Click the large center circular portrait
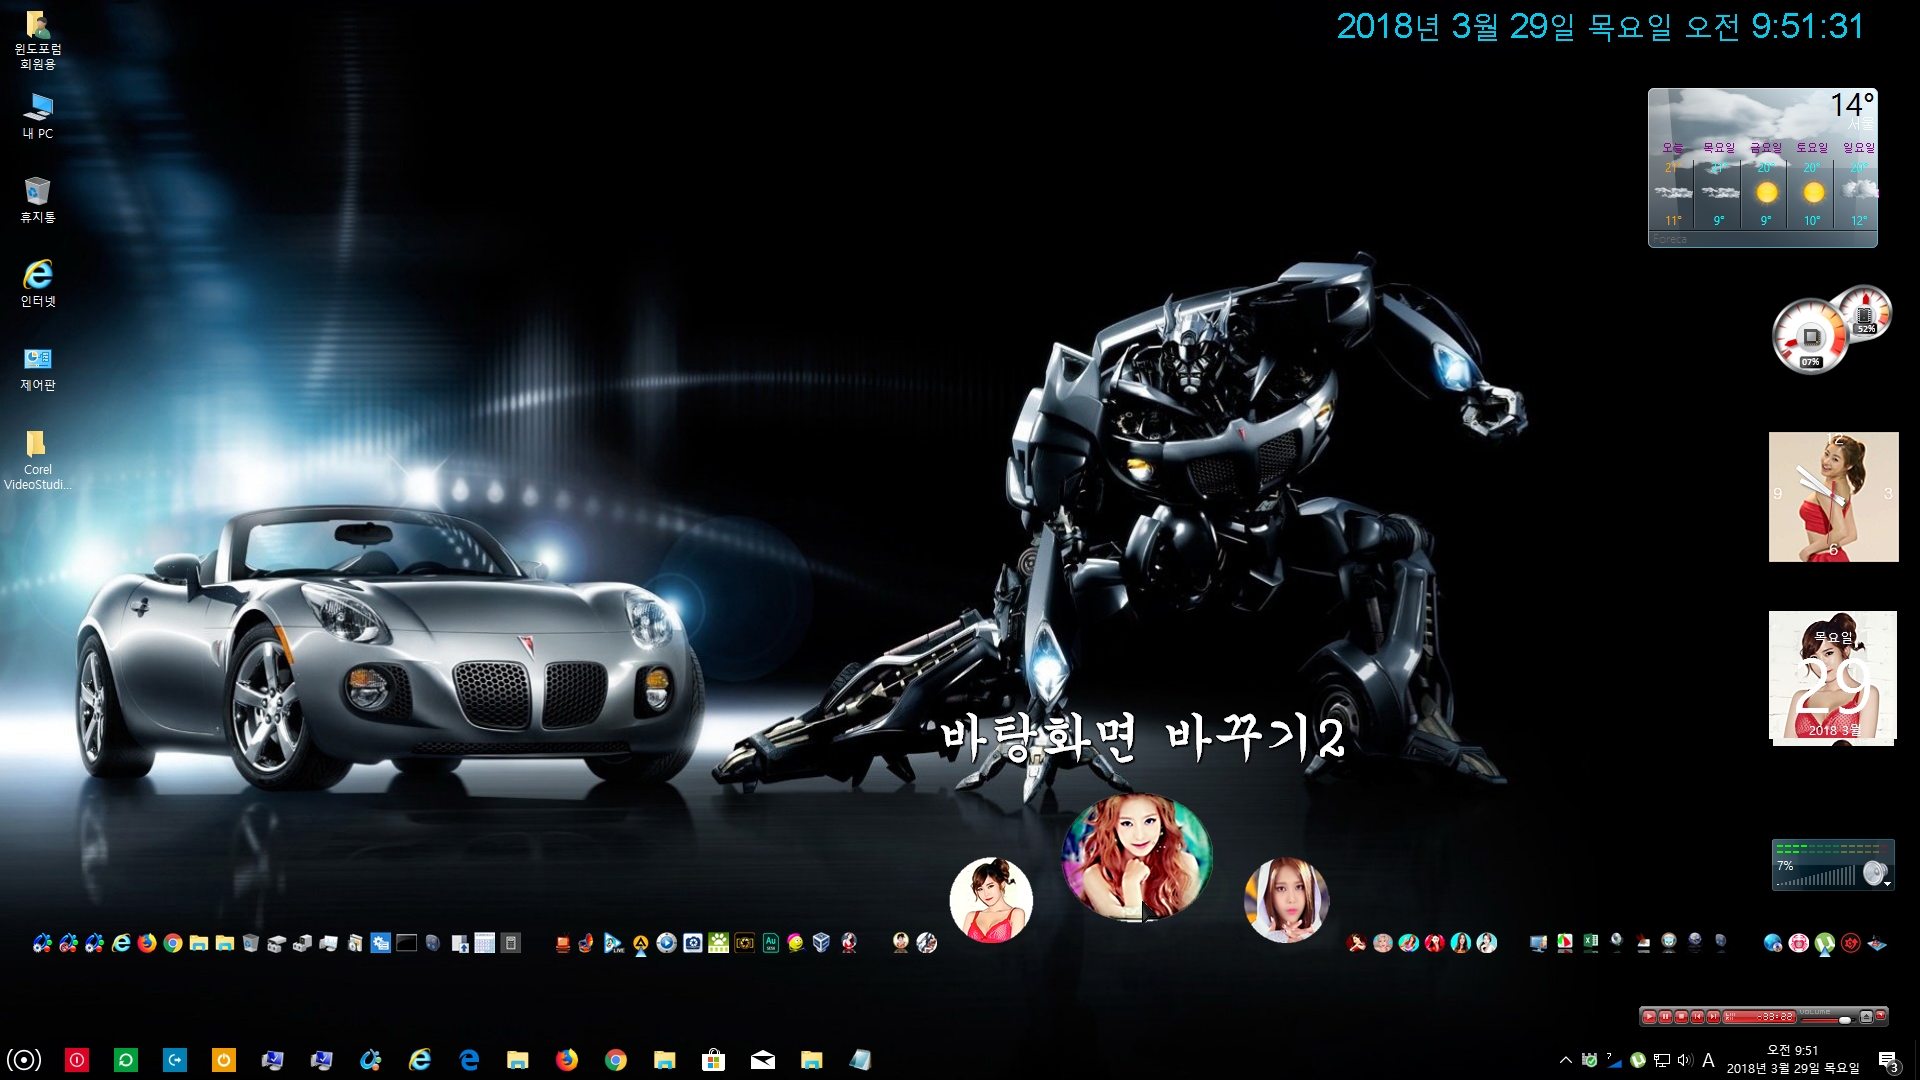The height and width of the screenshot is (1080, 1920). tap(1136, 857)
